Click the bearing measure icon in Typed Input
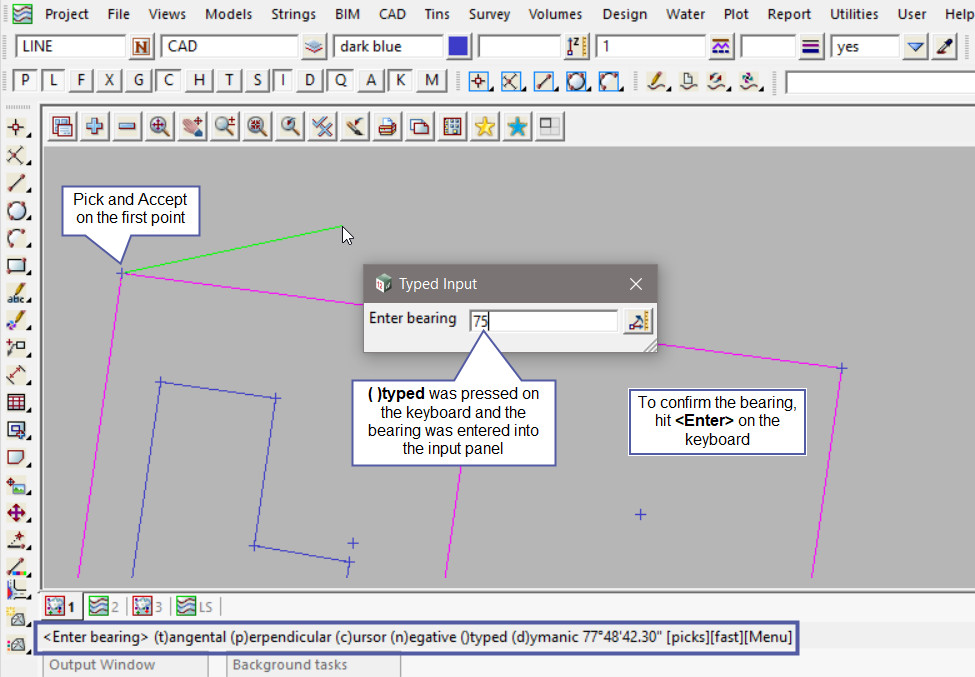This screenshot has width=975, height=677. point(637,321)
